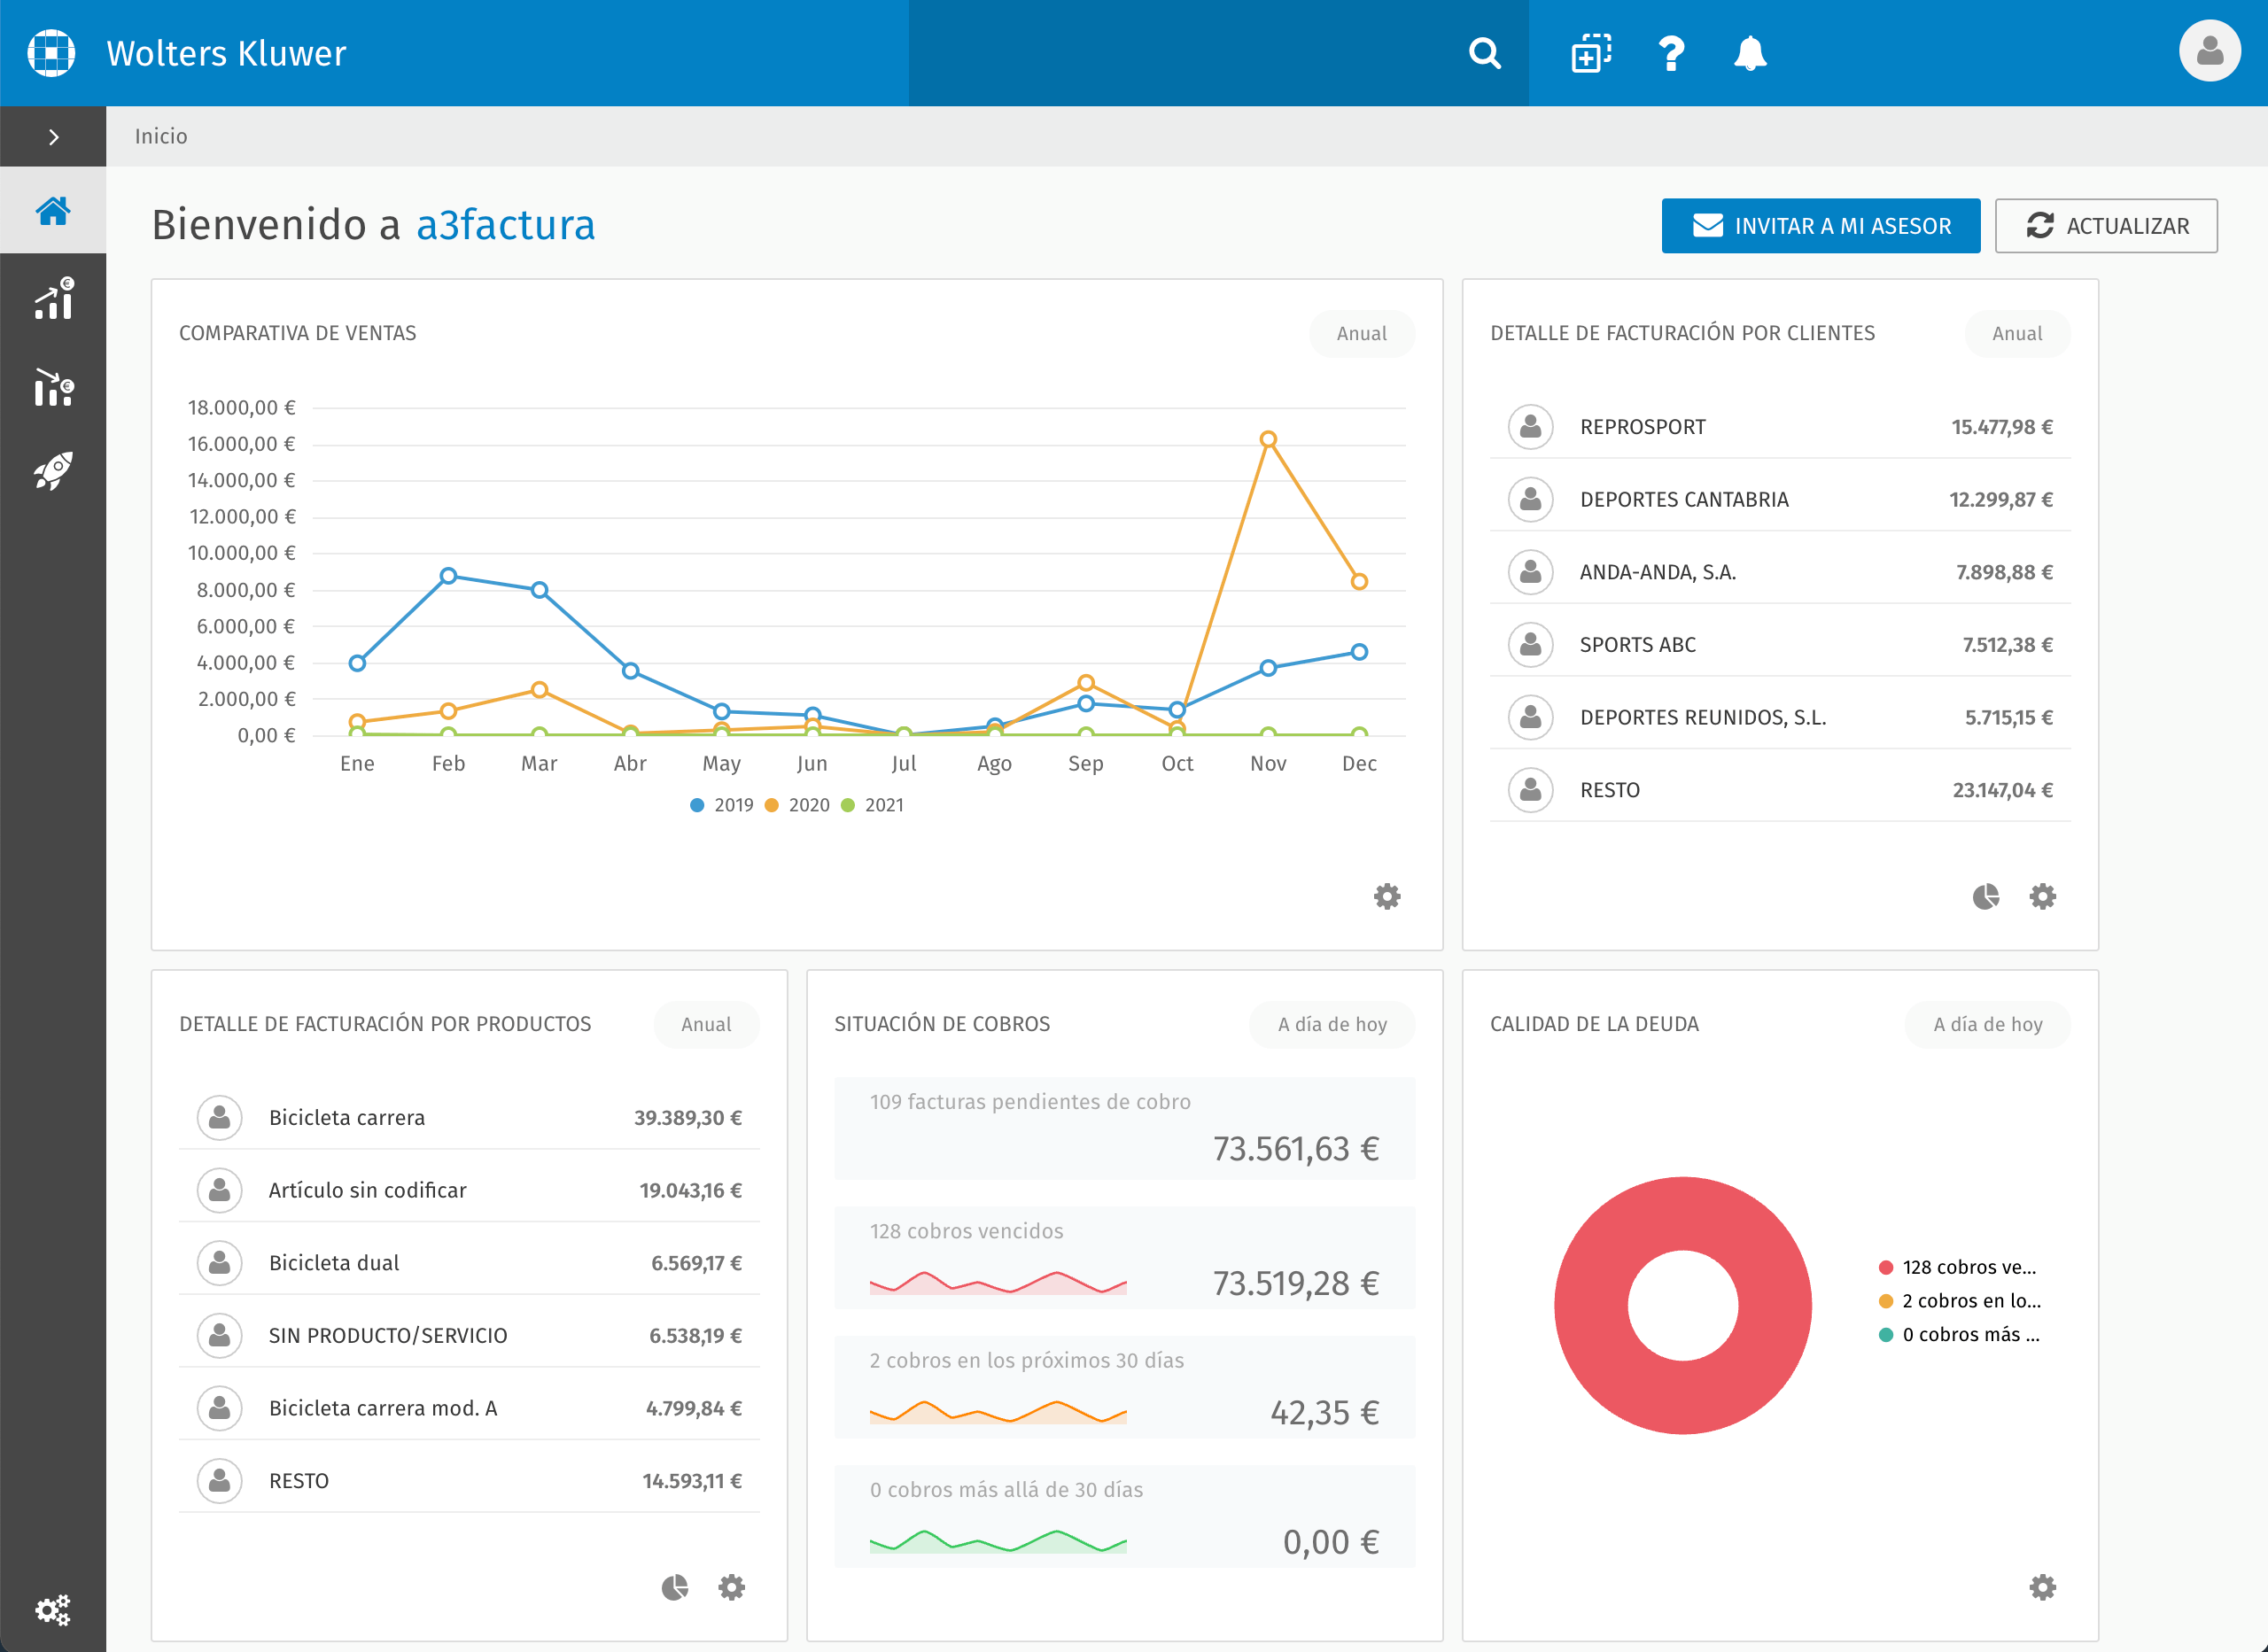Open gear settings of products billing card
2268x1652 pixels.
click(731, 1587)
